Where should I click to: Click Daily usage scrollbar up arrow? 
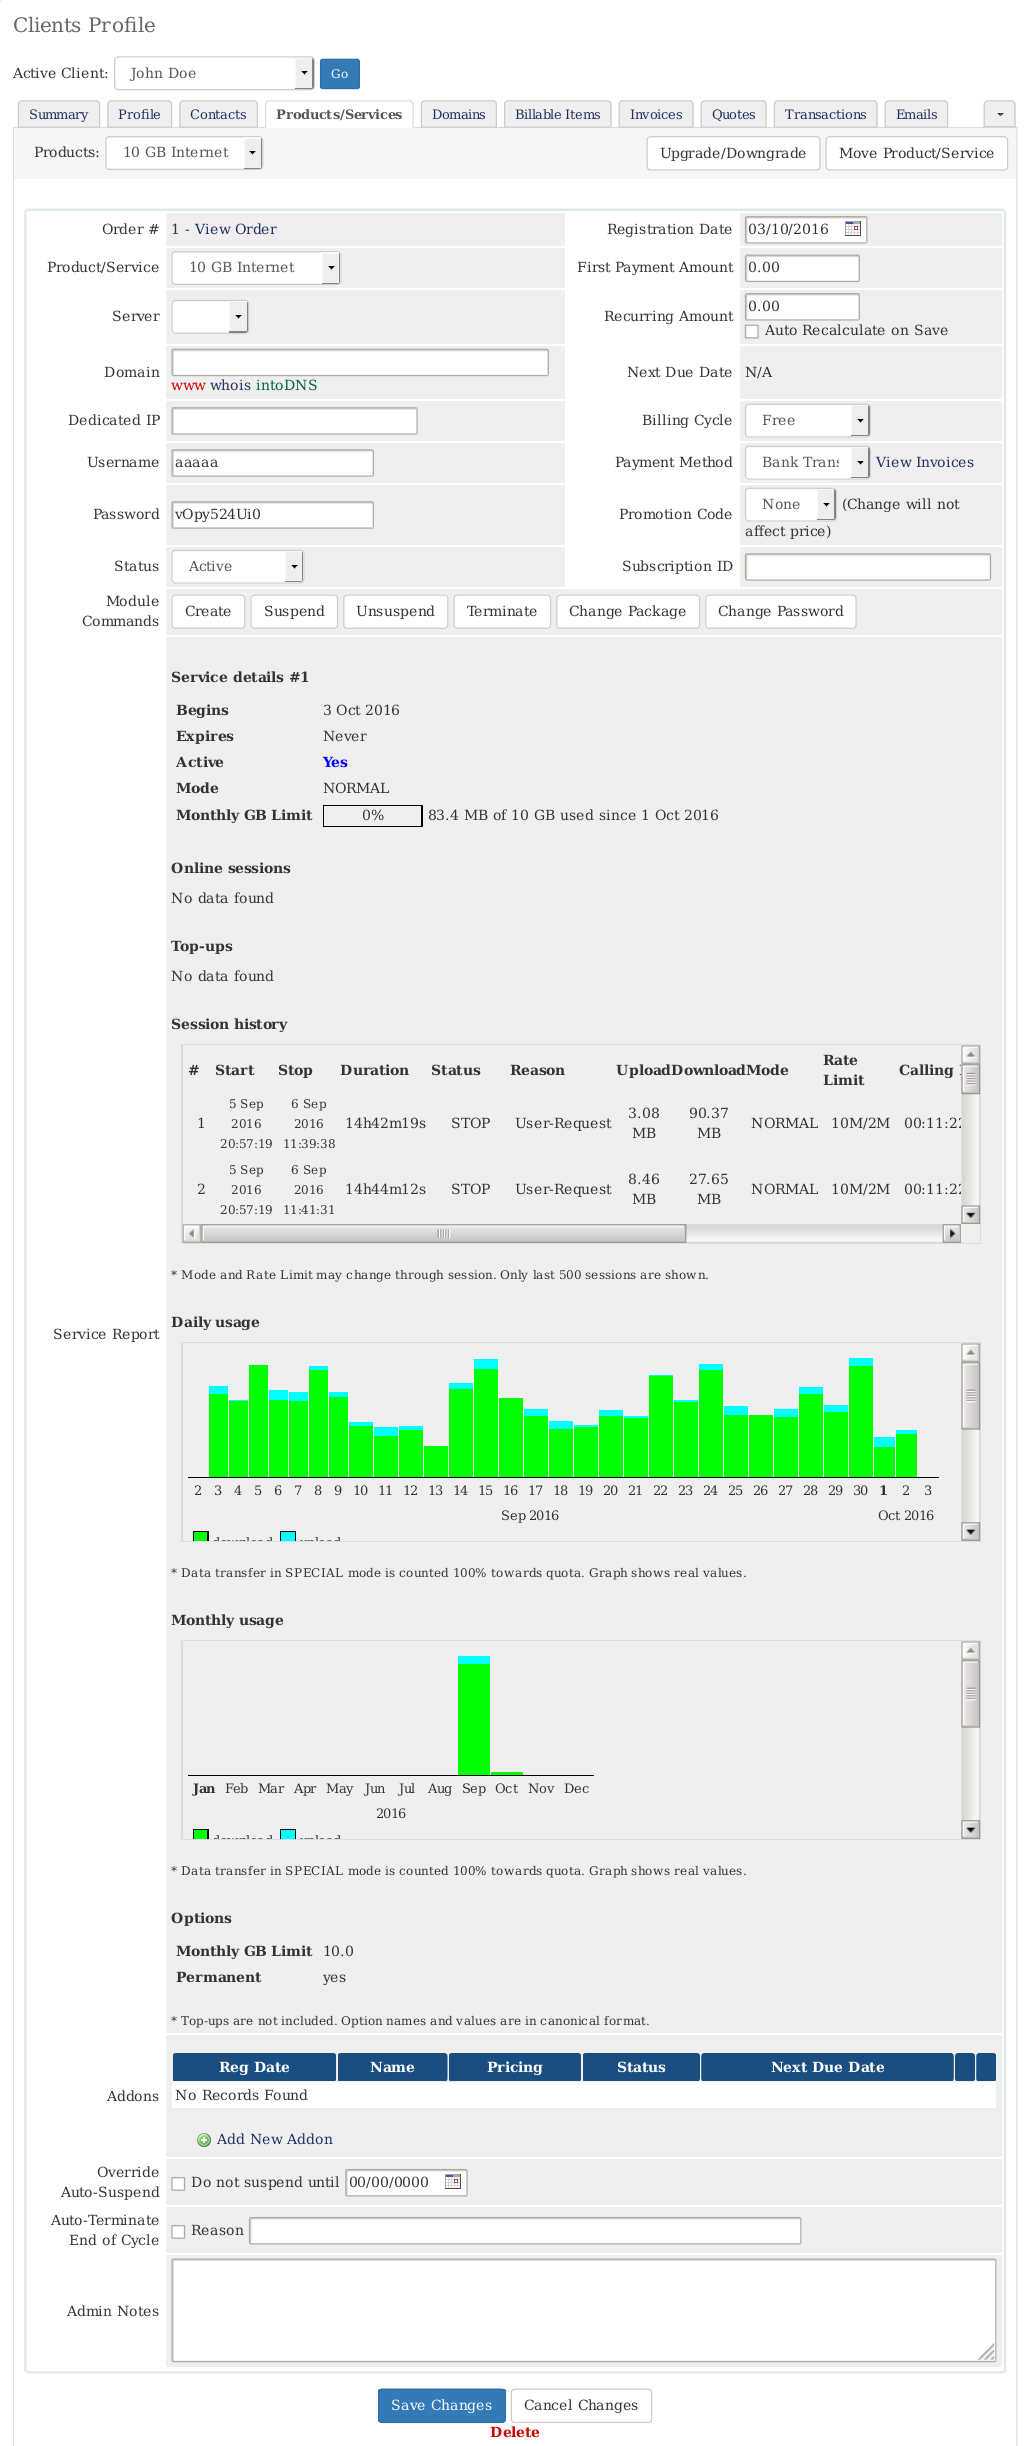[970, 1352]
